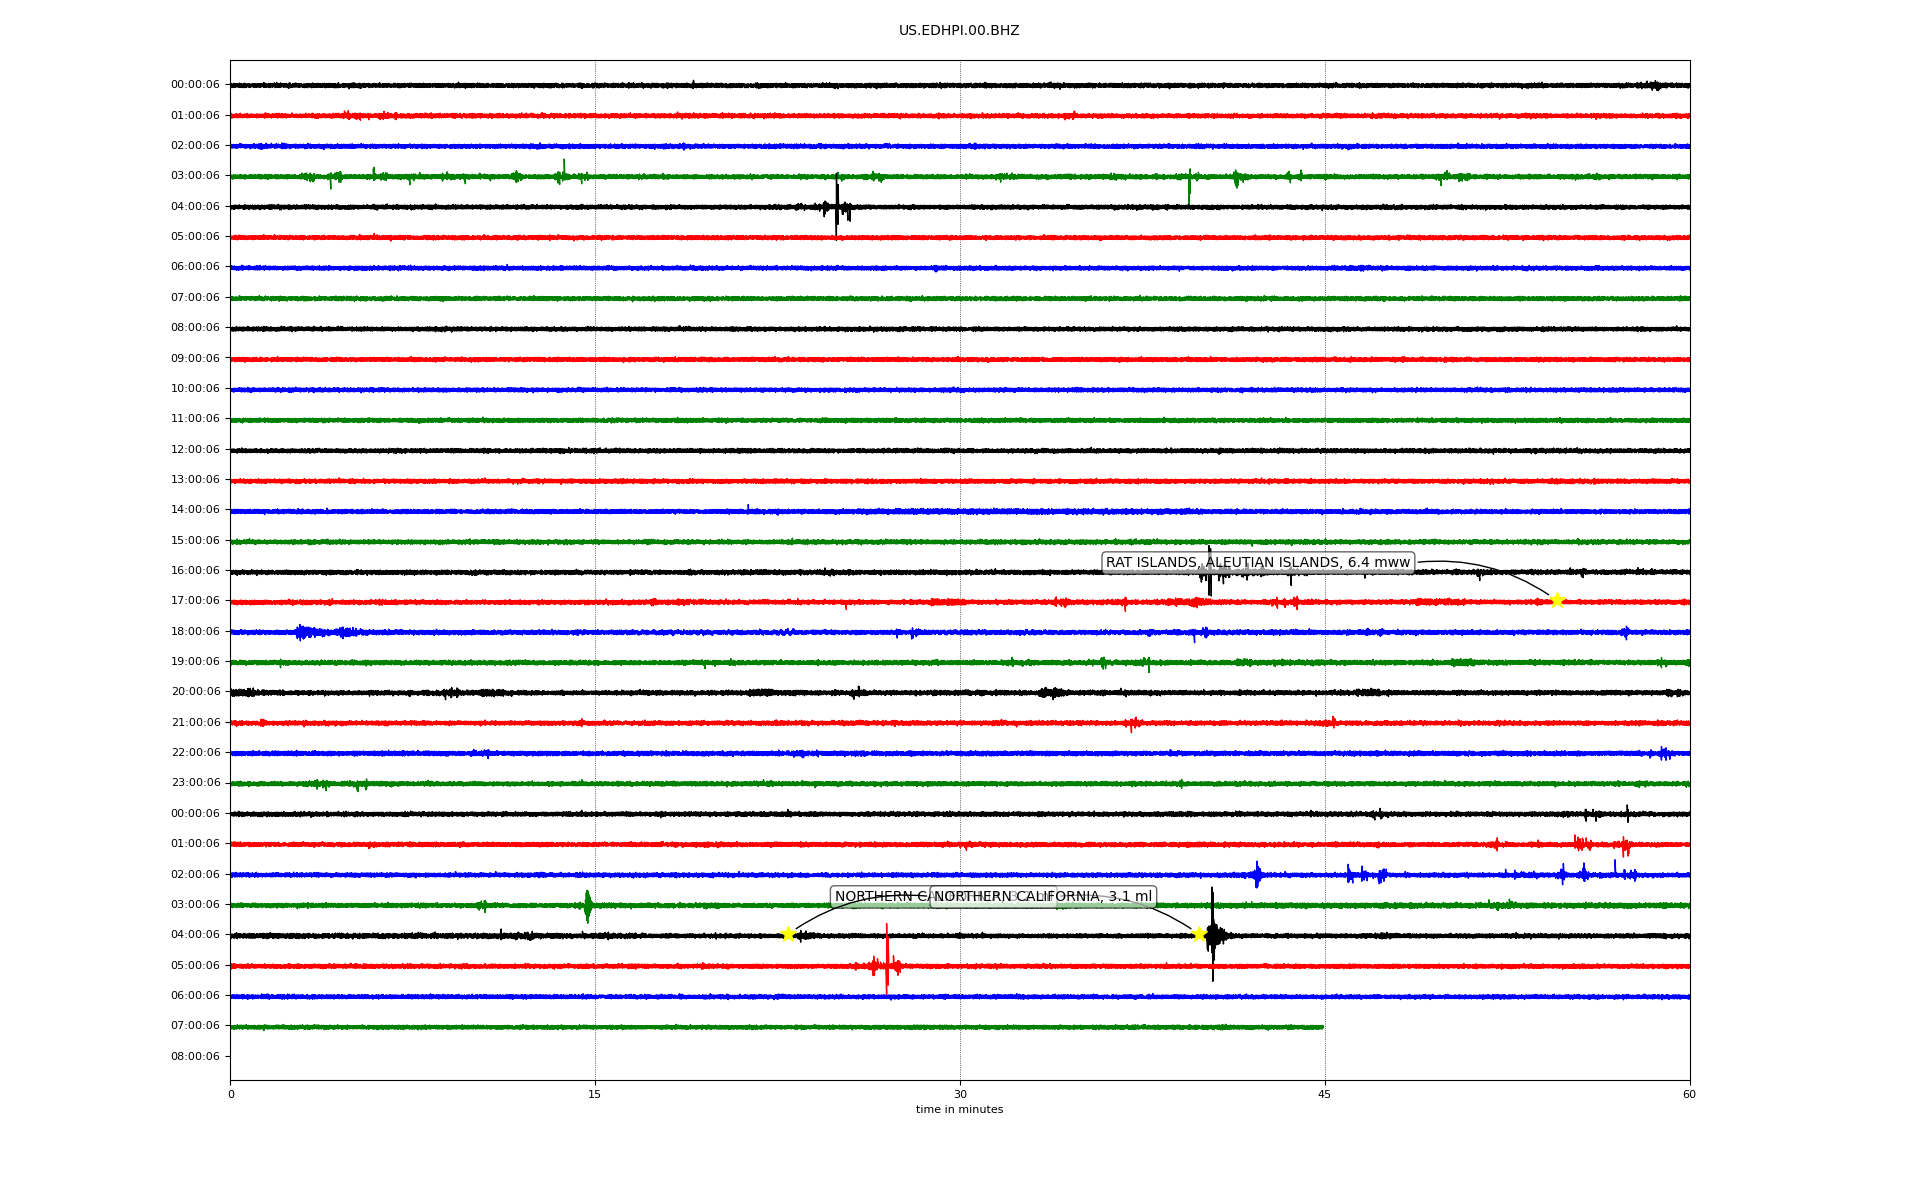Click the 23:00:06 time label
Screen dimensions: 1920x1200
coord(195,783)
